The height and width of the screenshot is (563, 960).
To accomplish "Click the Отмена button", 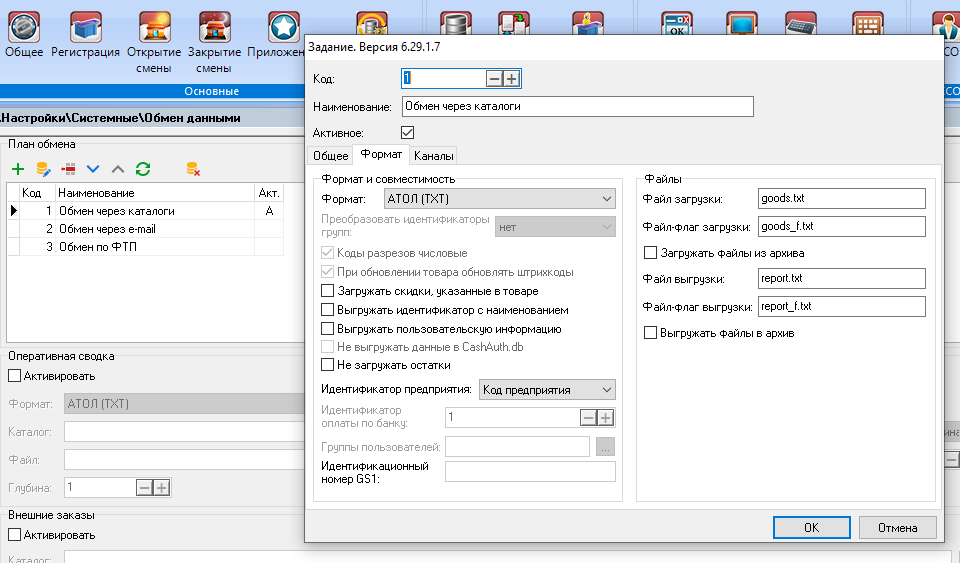I will click(x=898, y=528).
